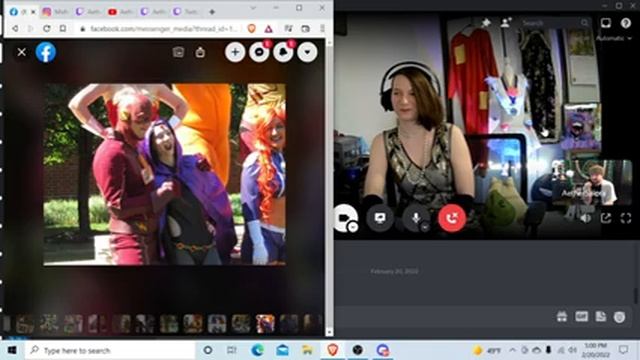Toggle the camera in Discord call

tap(346, 218)
